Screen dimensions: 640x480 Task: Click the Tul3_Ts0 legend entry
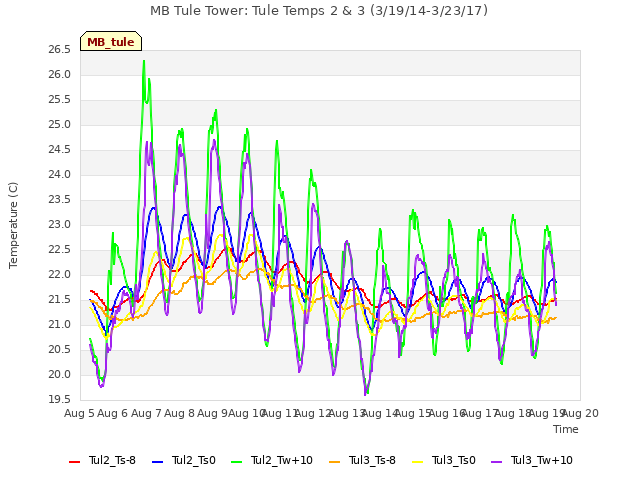(444, 460)
